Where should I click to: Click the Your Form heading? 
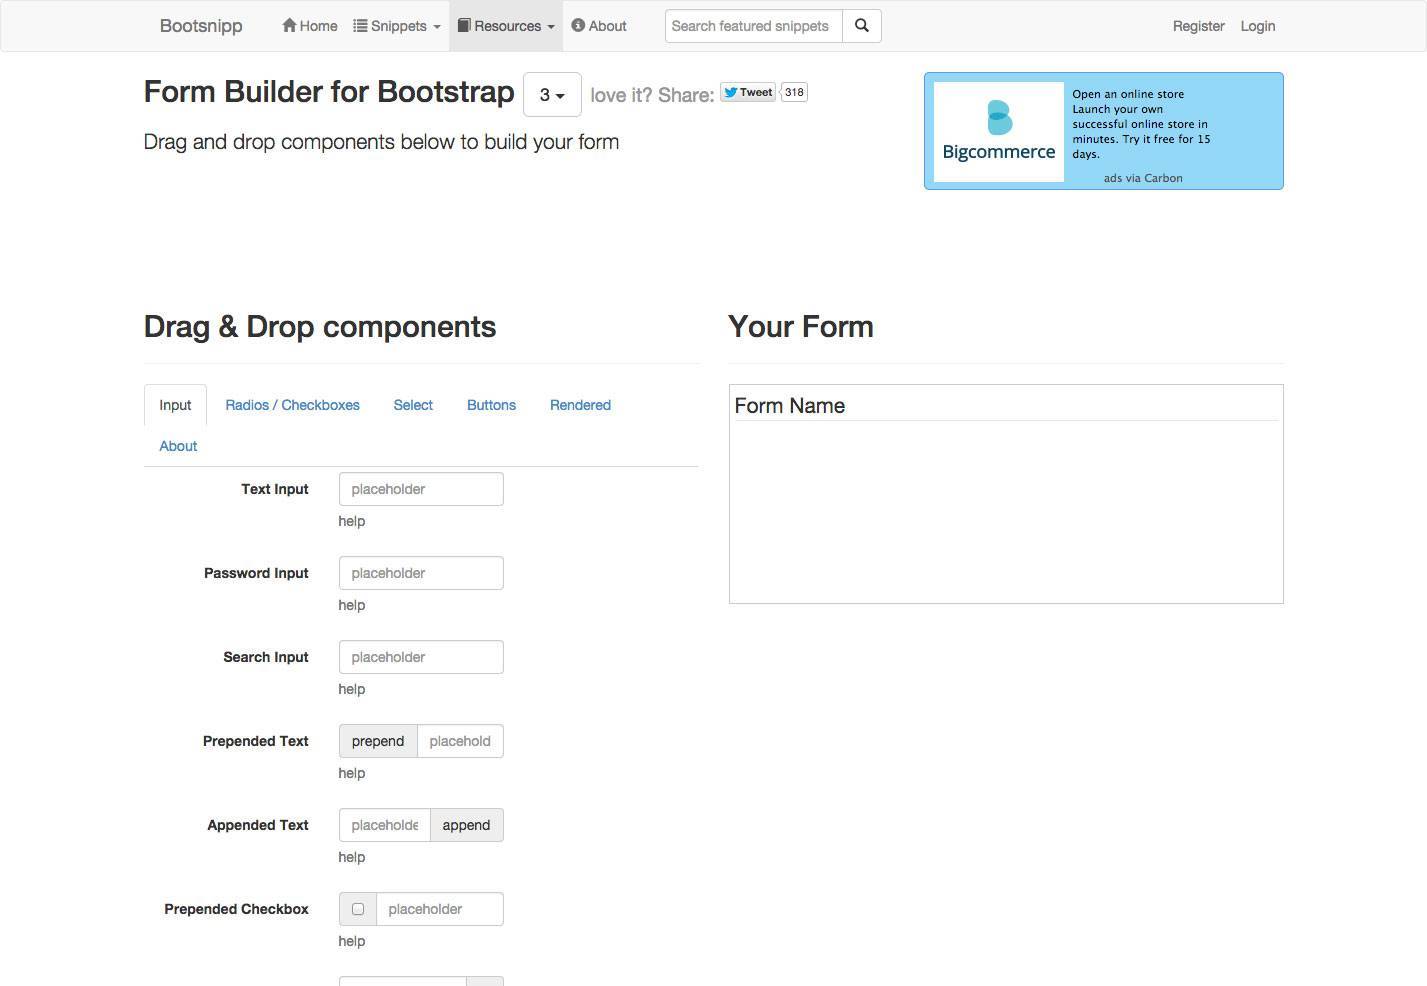801,327
